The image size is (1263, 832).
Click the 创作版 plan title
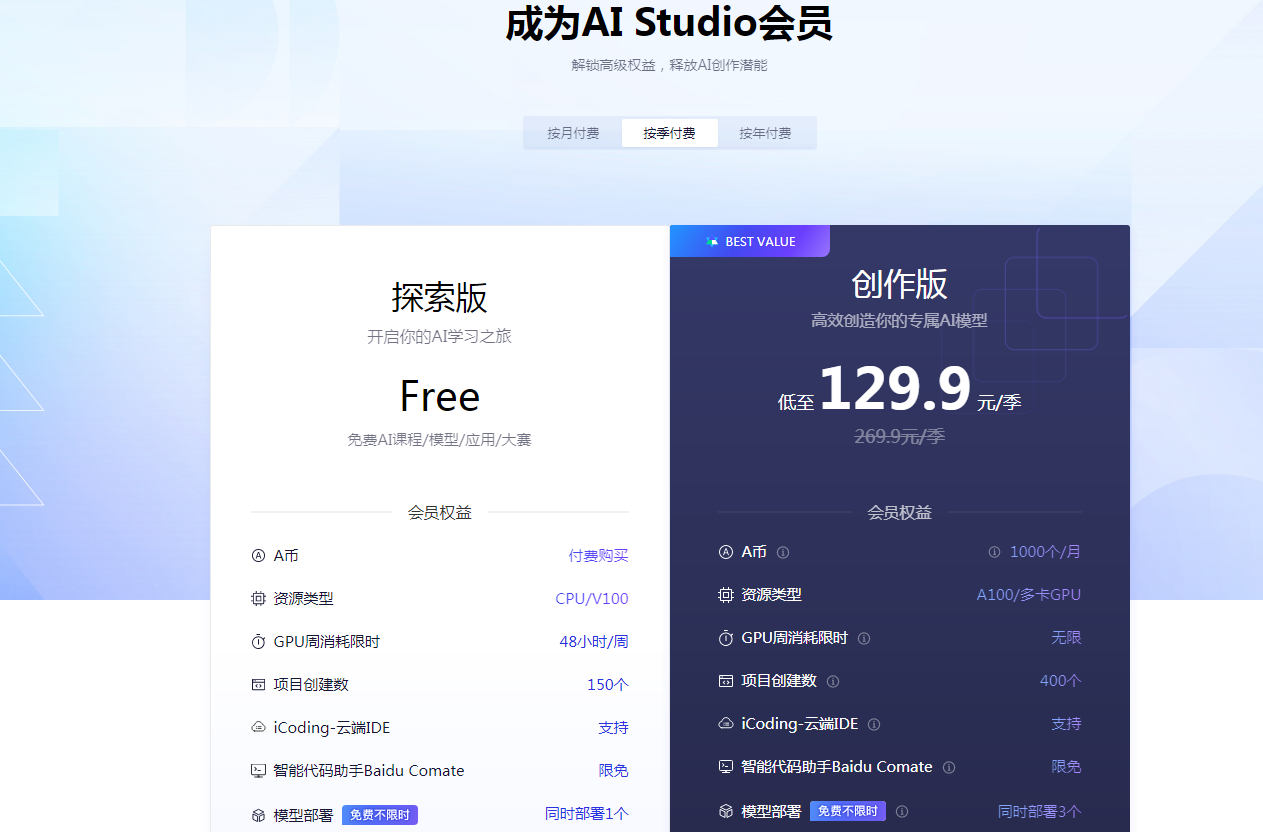click(x=900, y=284)
